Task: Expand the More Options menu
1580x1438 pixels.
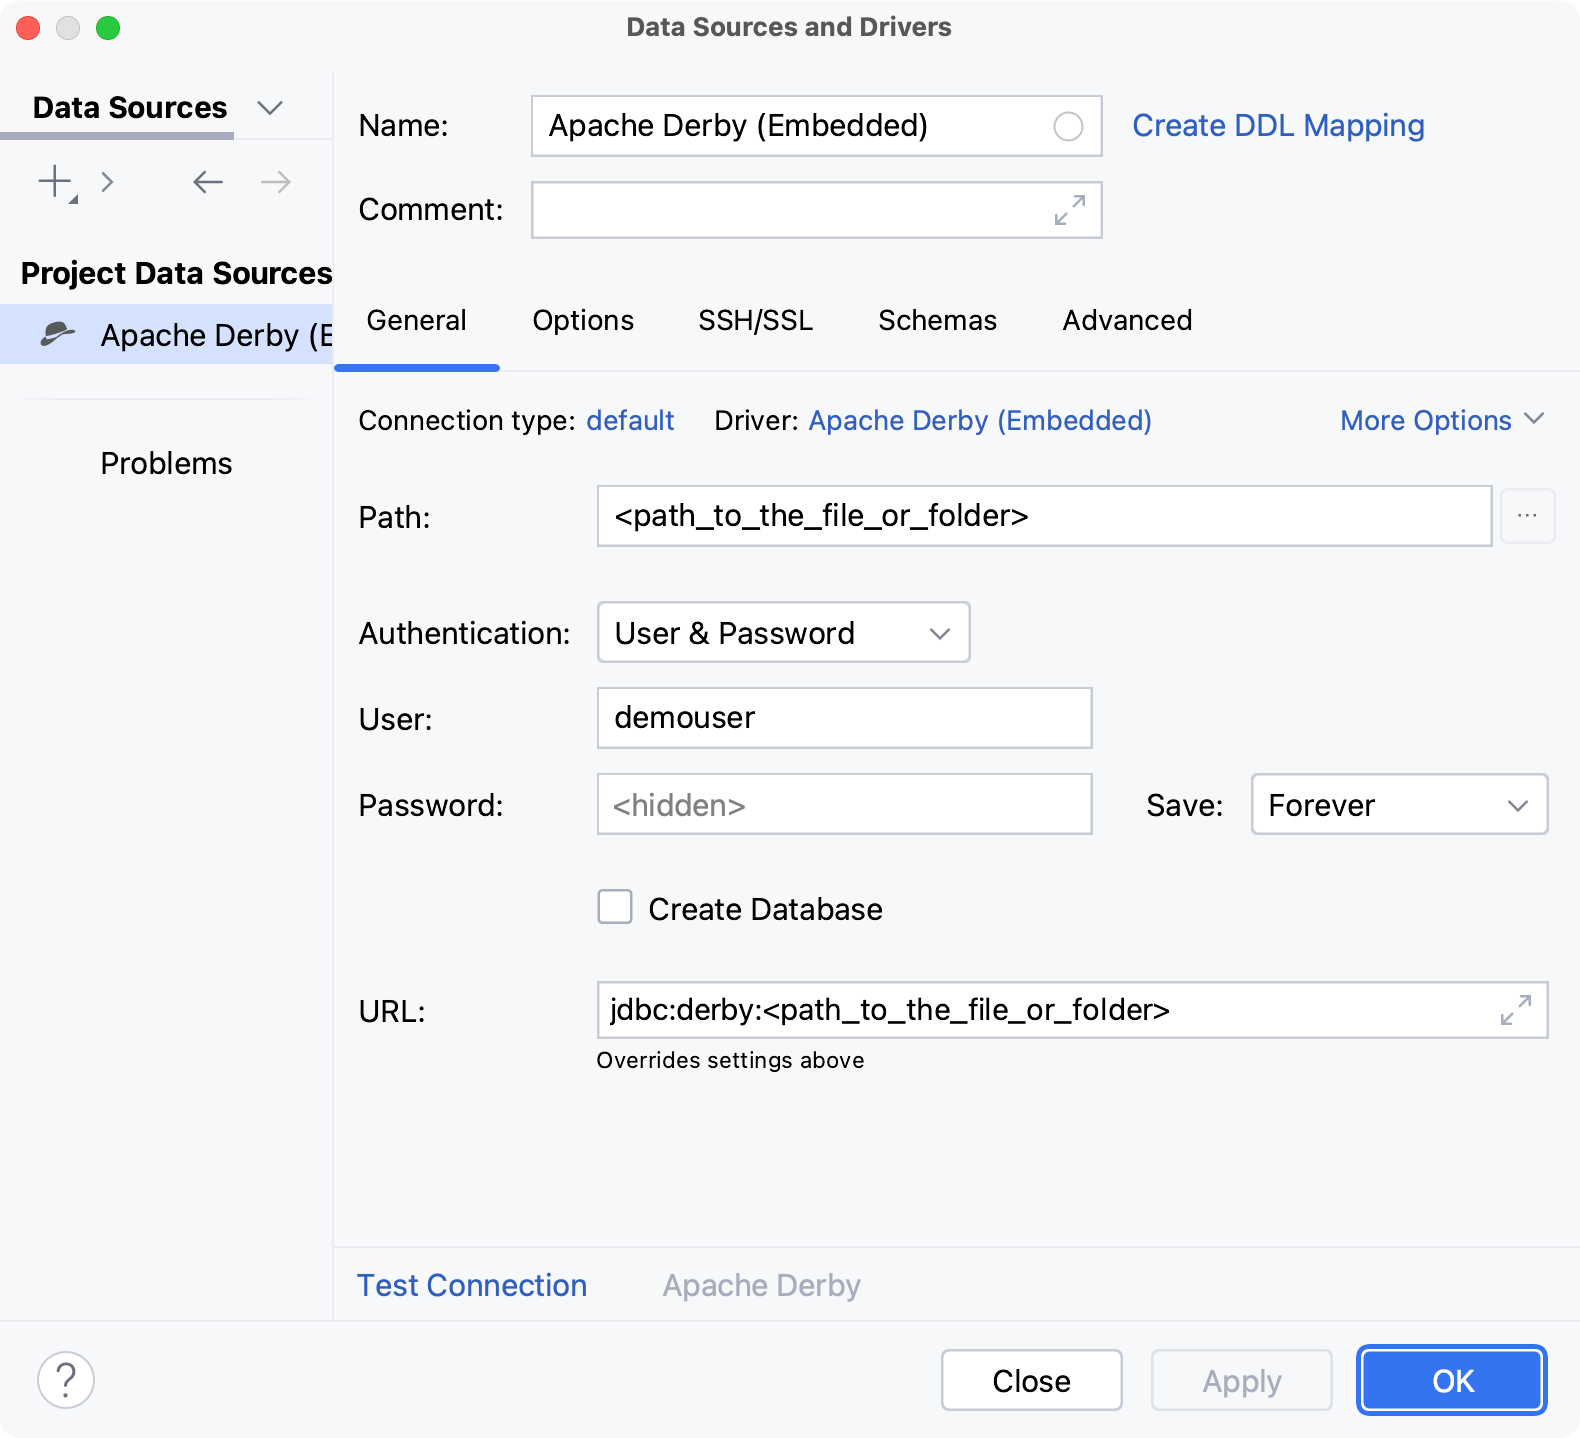Action: pos(1441,421)
